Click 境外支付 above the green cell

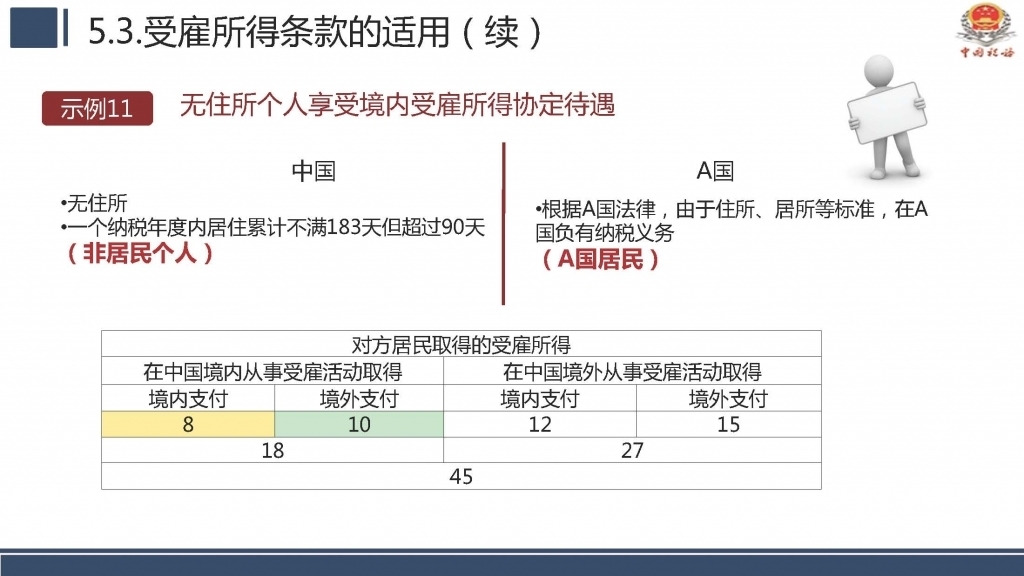359,398
